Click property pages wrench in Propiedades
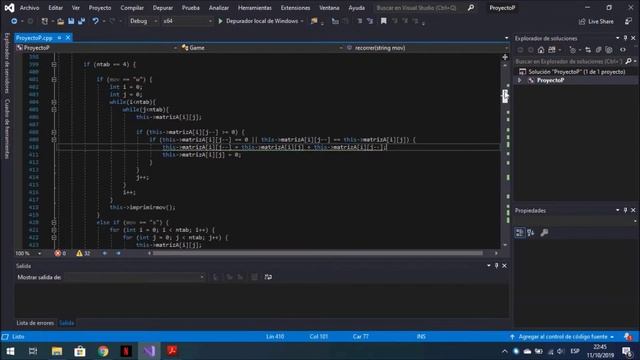This screenshot has height=360, width=640. [x=544, y=233]
